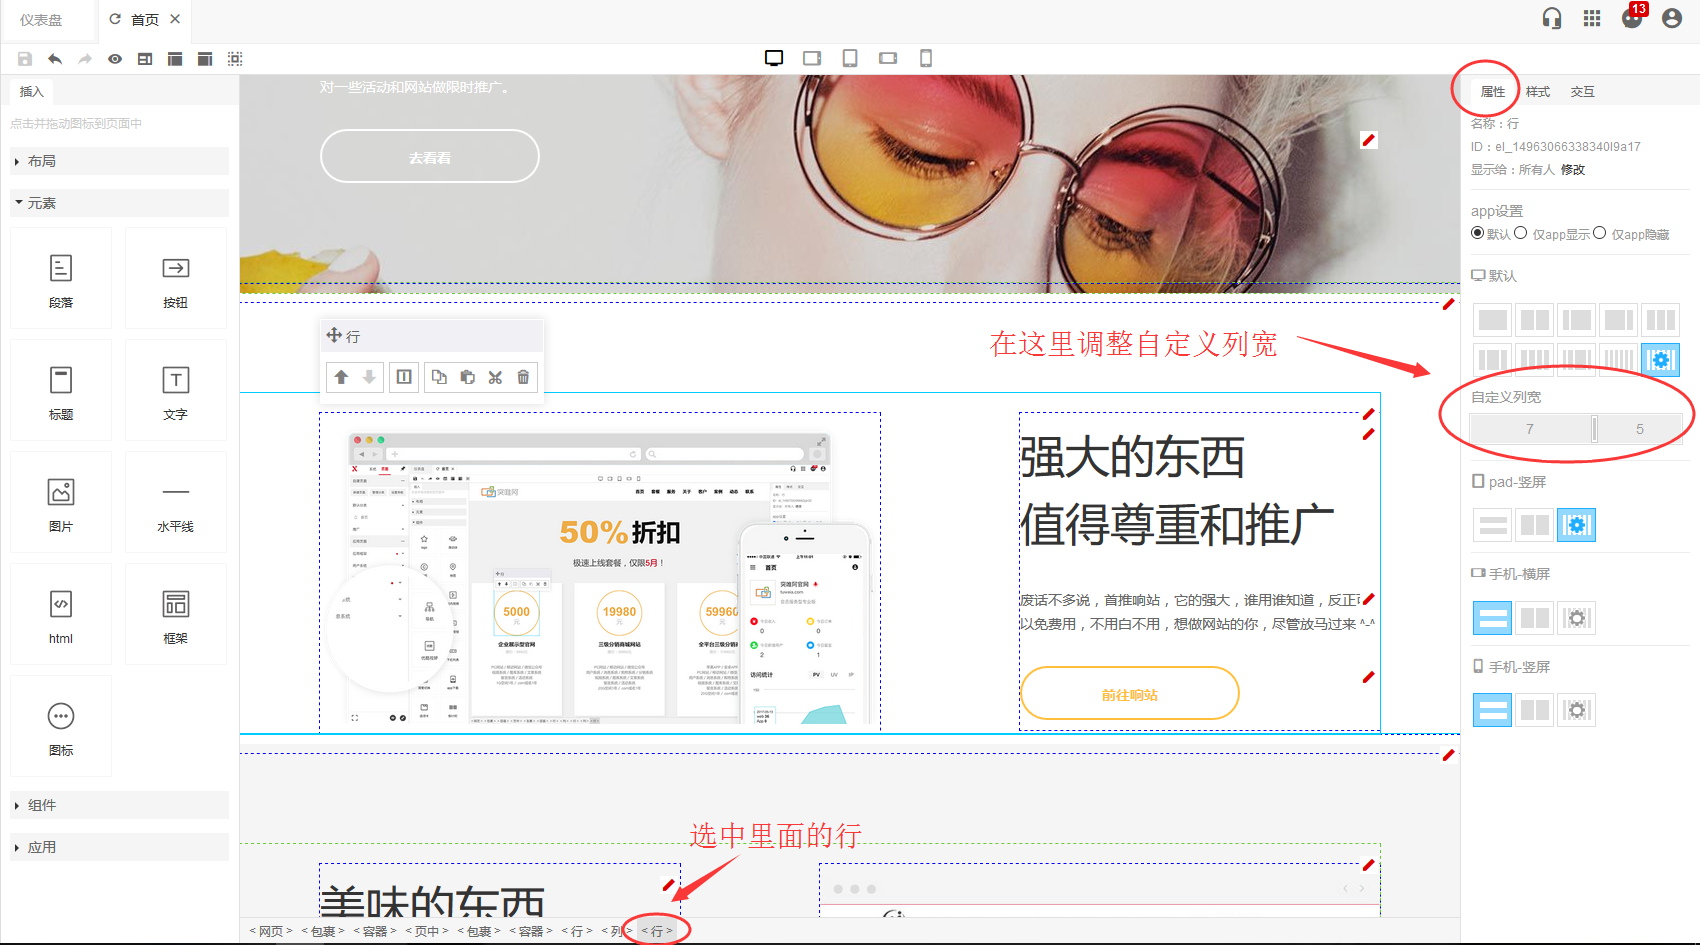Select the 默认 app setting radio
This screenshot has height=945, width=1700.
pyautogui.click(x=1478, y=233)
